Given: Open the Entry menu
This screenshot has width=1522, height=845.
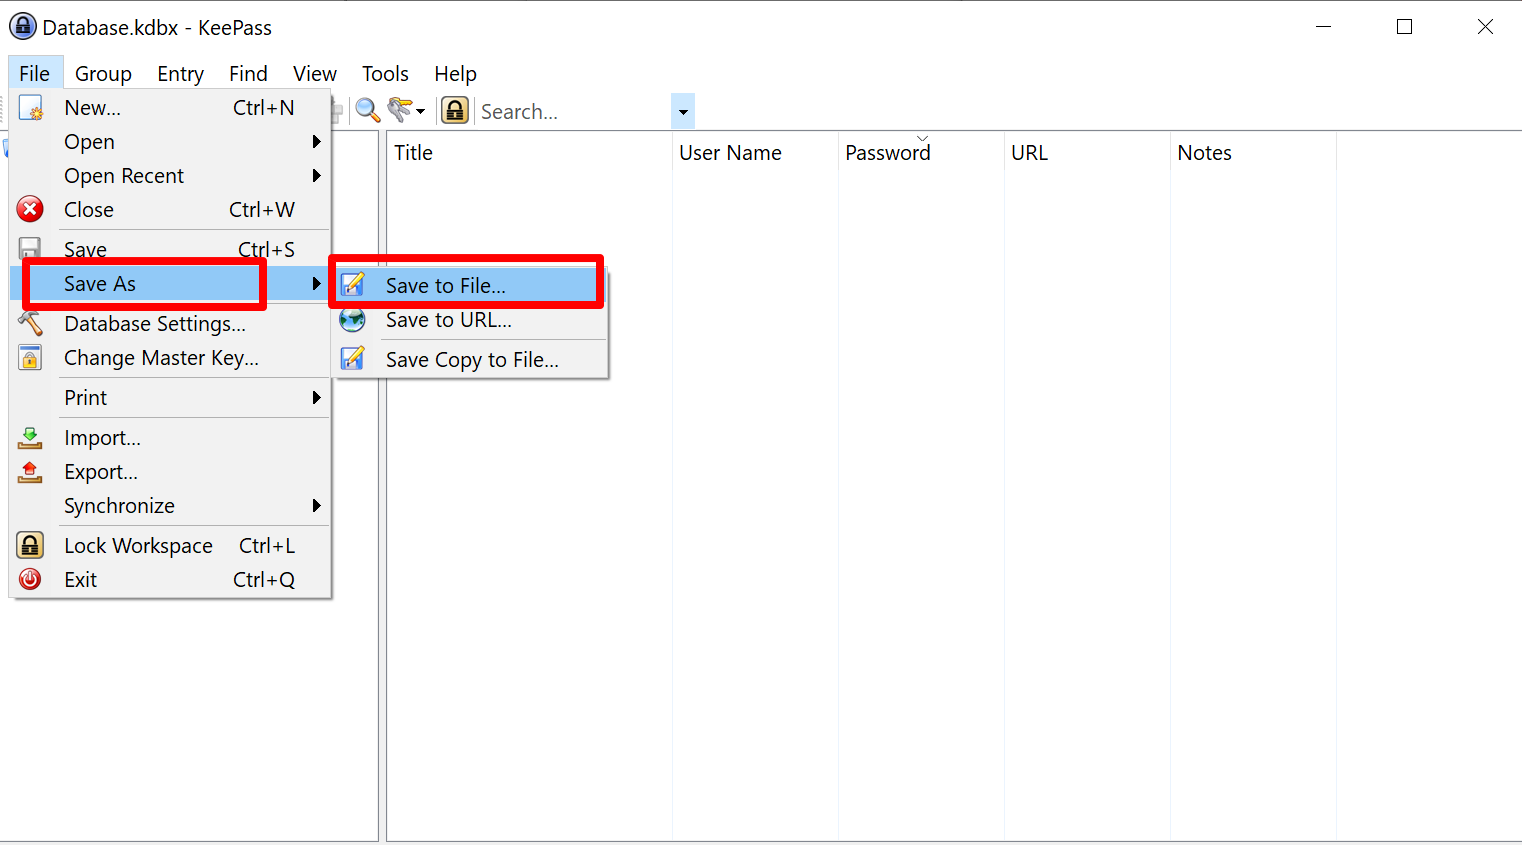Looking at the screenshot, I should [180, 74].
